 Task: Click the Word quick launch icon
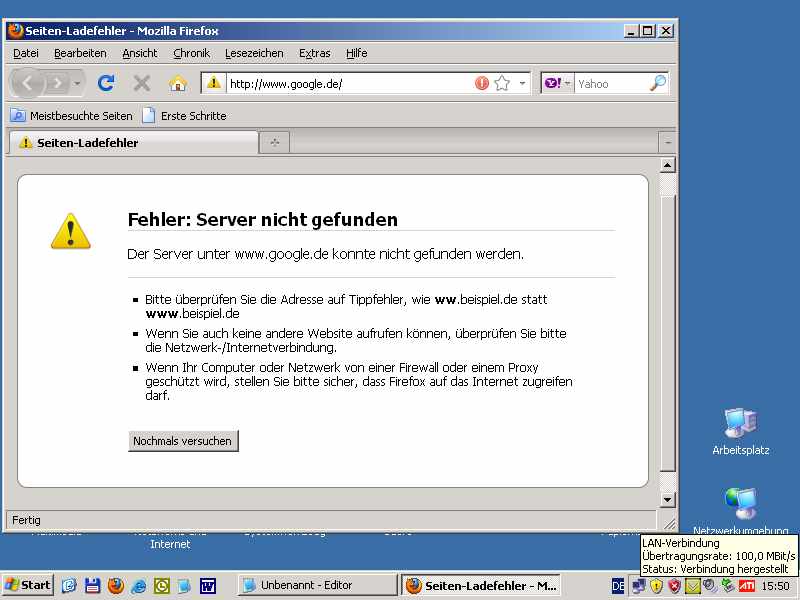point(208,586)
